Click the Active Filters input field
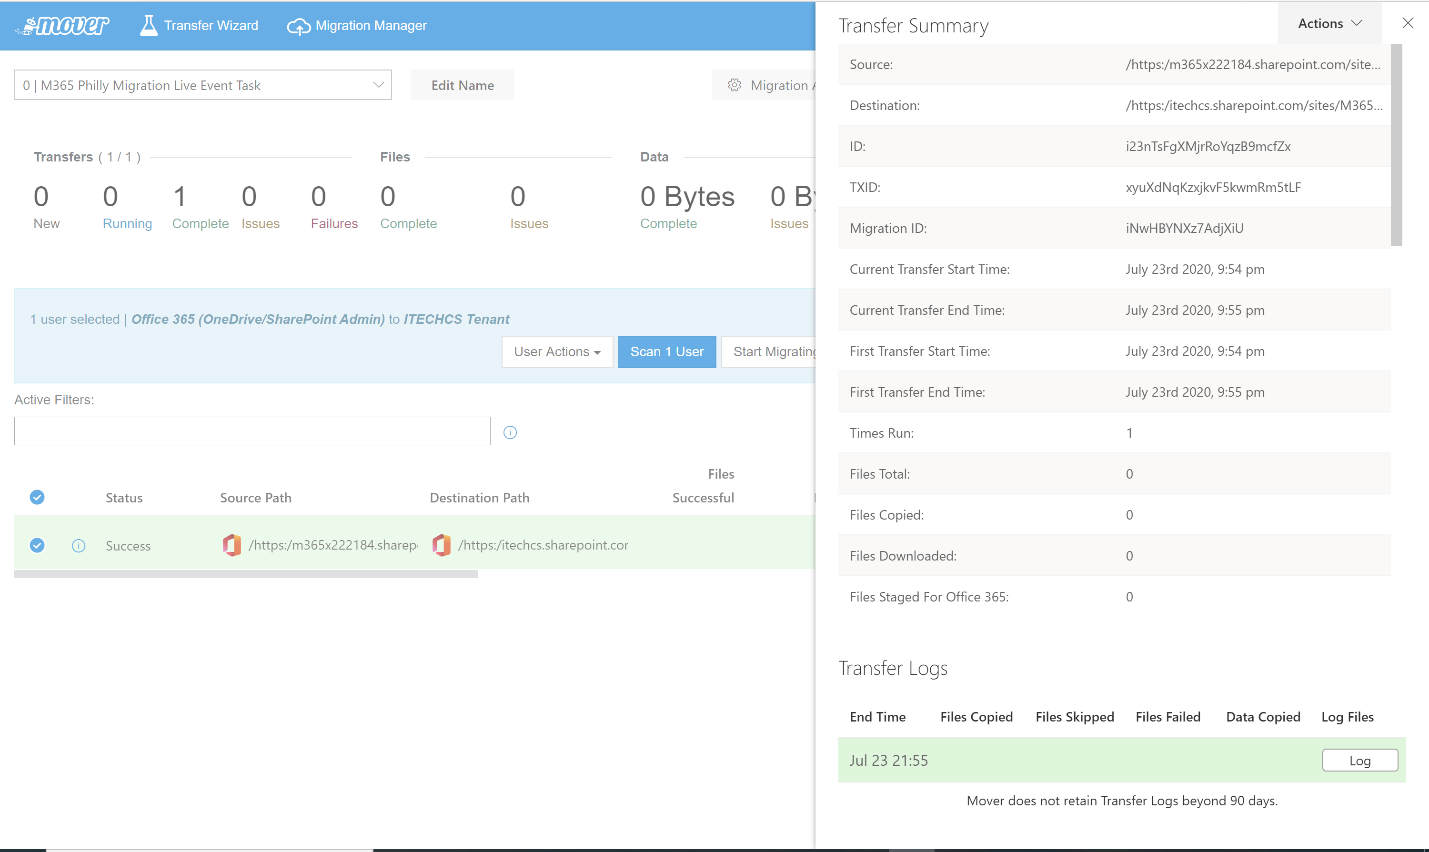Image resolution: width=1429 pixels, height=852 pixels. tap(252, 432)
